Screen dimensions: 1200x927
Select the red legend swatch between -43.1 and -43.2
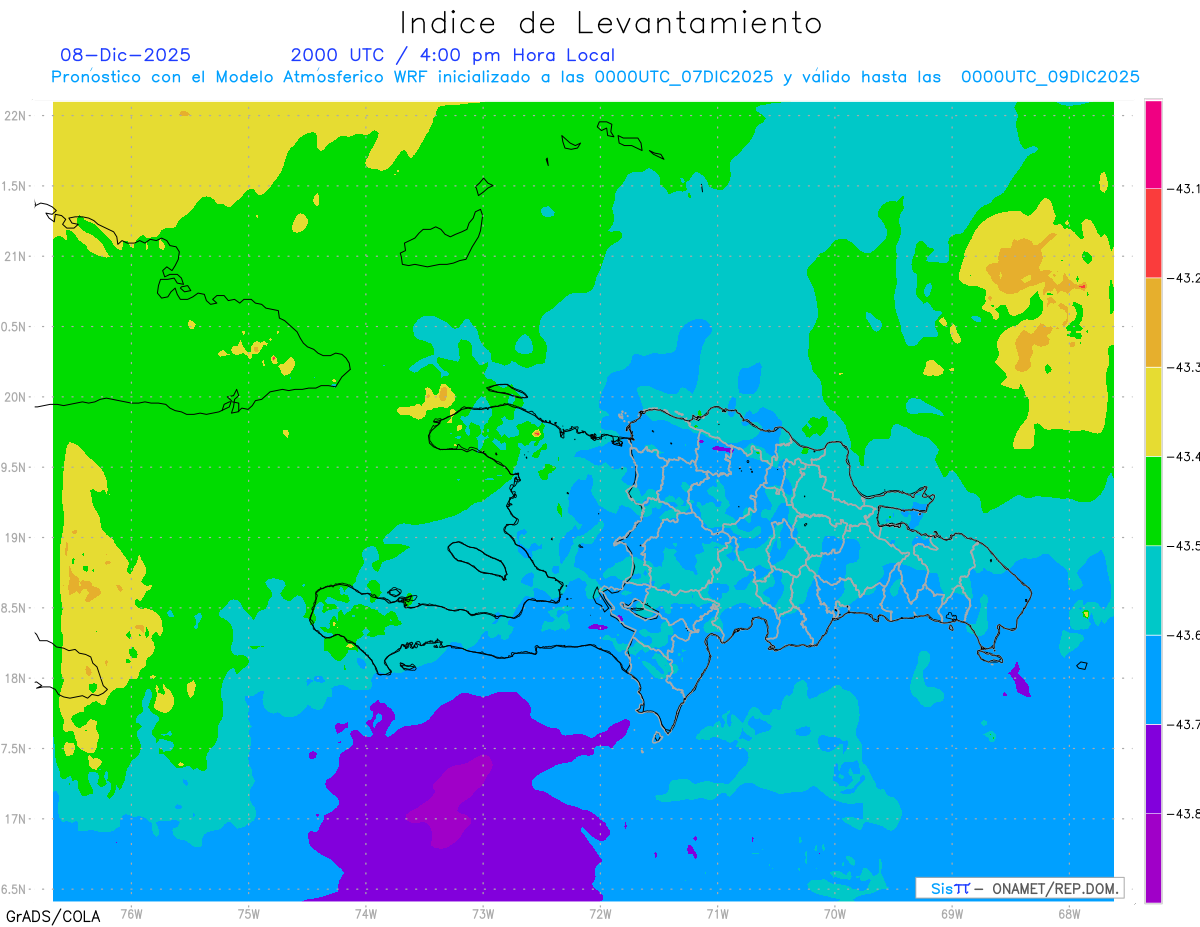tap(1153, 233)
